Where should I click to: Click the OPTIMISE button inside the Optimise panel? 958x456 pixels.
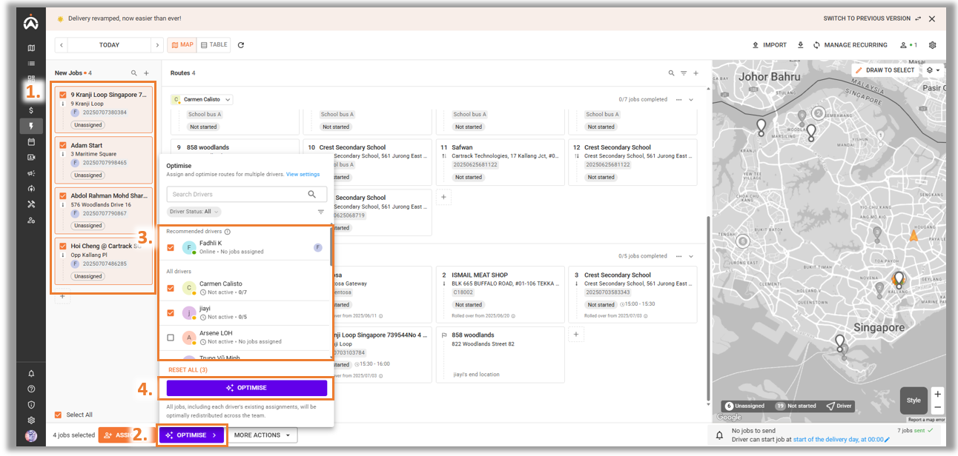coord(247,388)
